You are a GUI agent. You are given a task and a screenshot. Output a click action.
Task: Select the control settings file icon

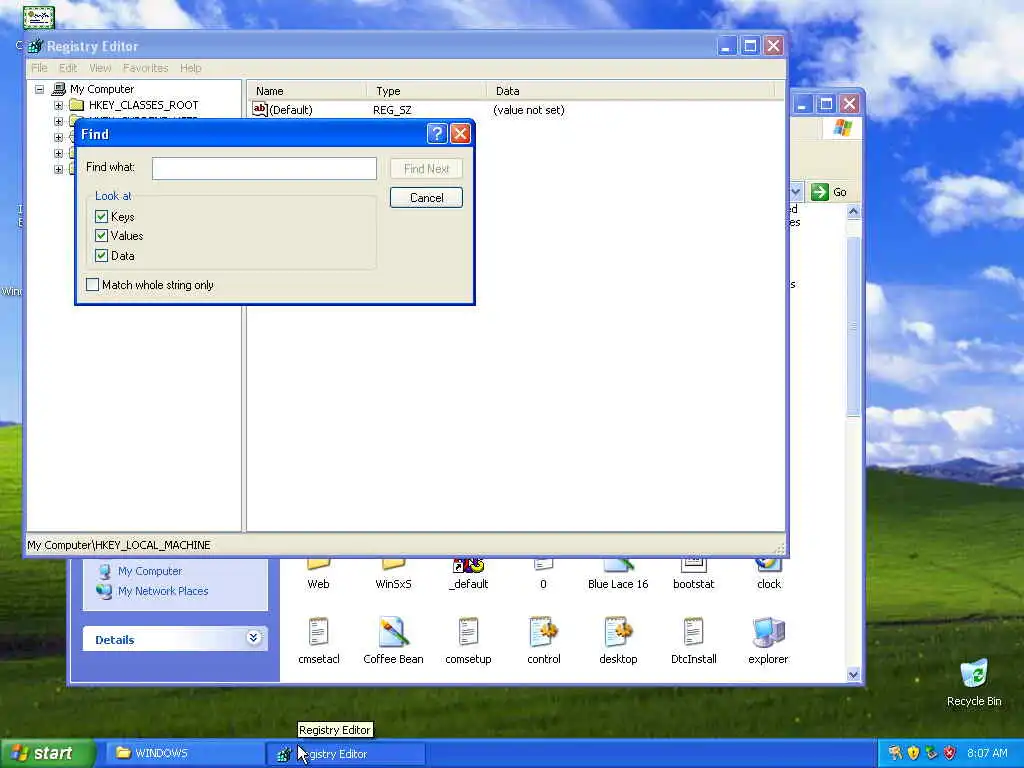coord(543,632)
